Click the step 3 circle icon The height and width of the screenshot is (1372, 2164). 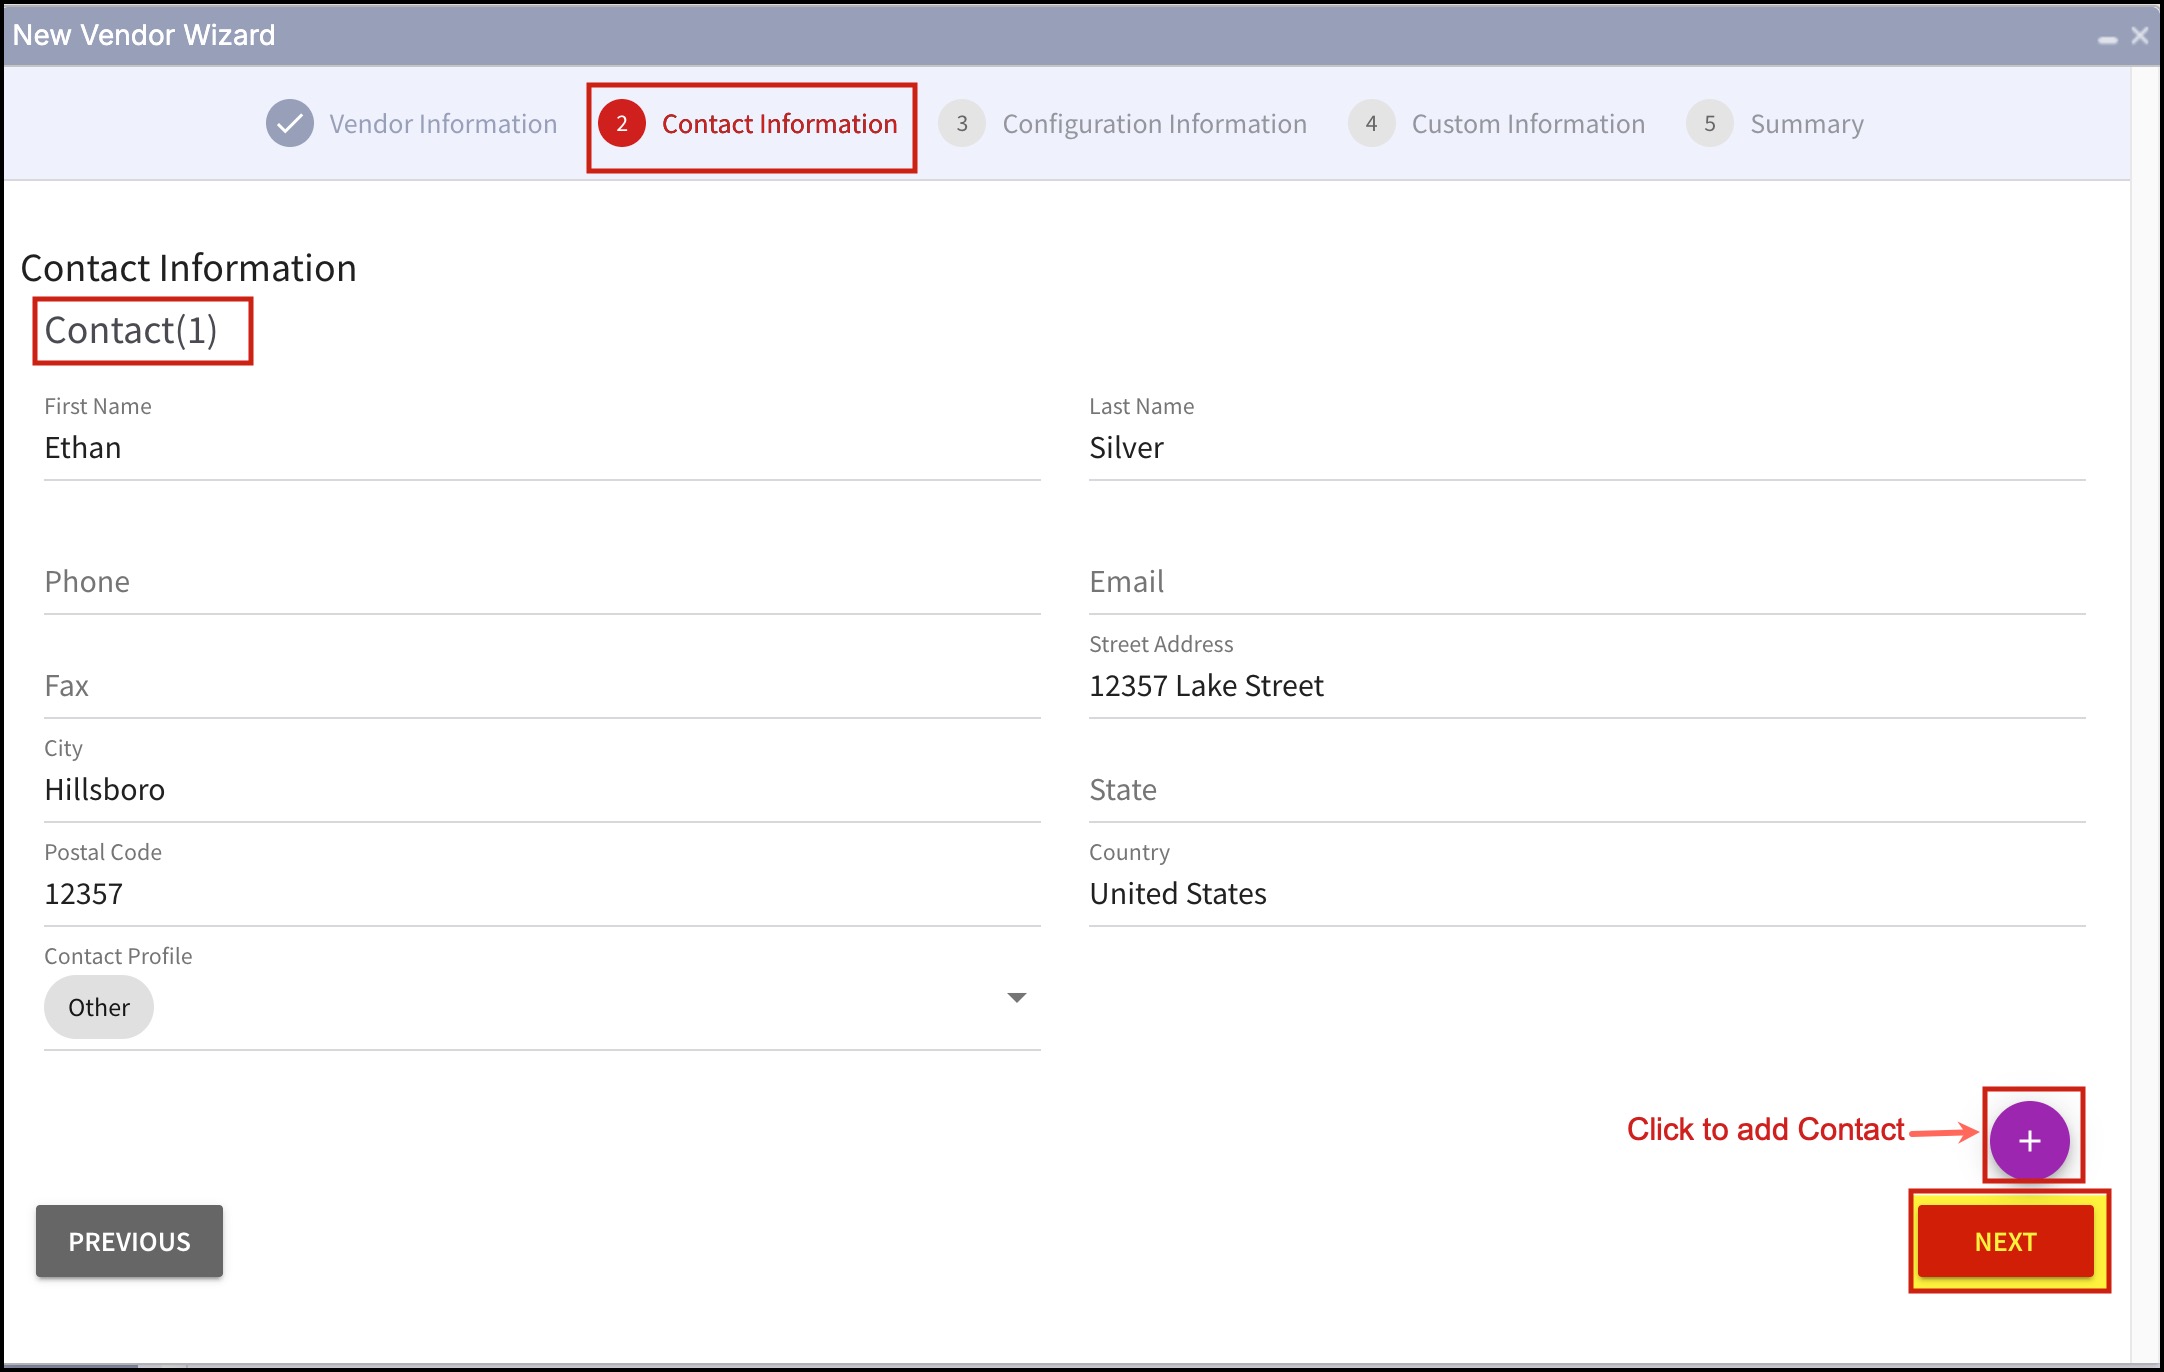tap(962, 124)
